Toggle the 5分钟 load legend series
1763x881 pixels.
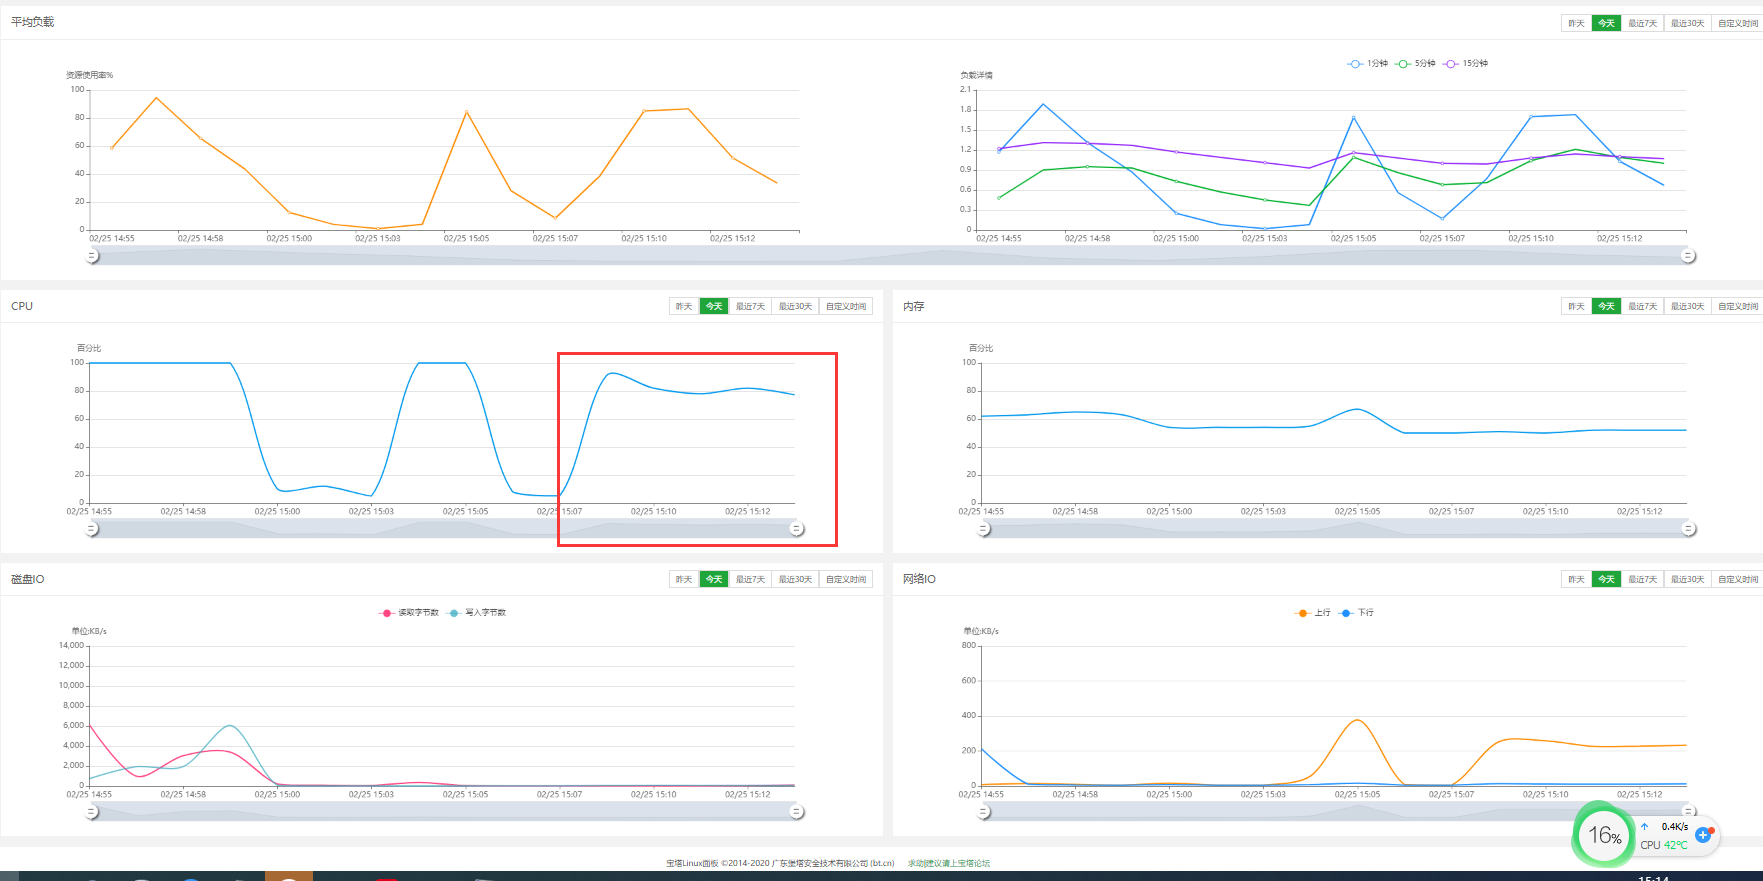(1415, 63)
